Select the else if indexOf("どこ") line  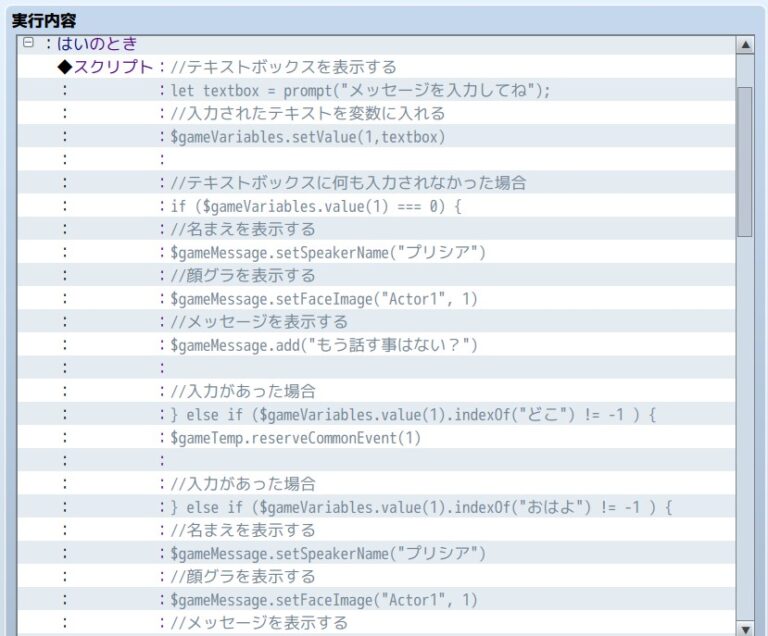click(412, 414)
